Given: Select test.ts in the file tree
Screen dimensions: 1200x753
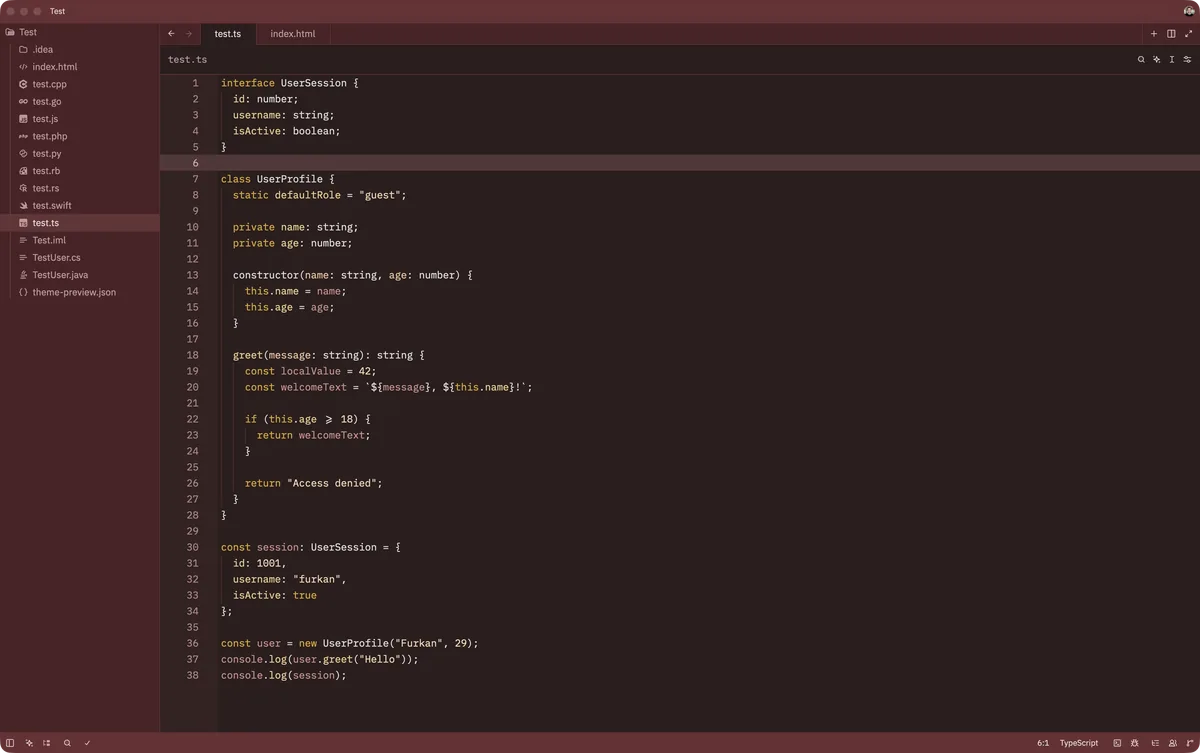Looking at the screenshot, I should [x=80, y=223].
